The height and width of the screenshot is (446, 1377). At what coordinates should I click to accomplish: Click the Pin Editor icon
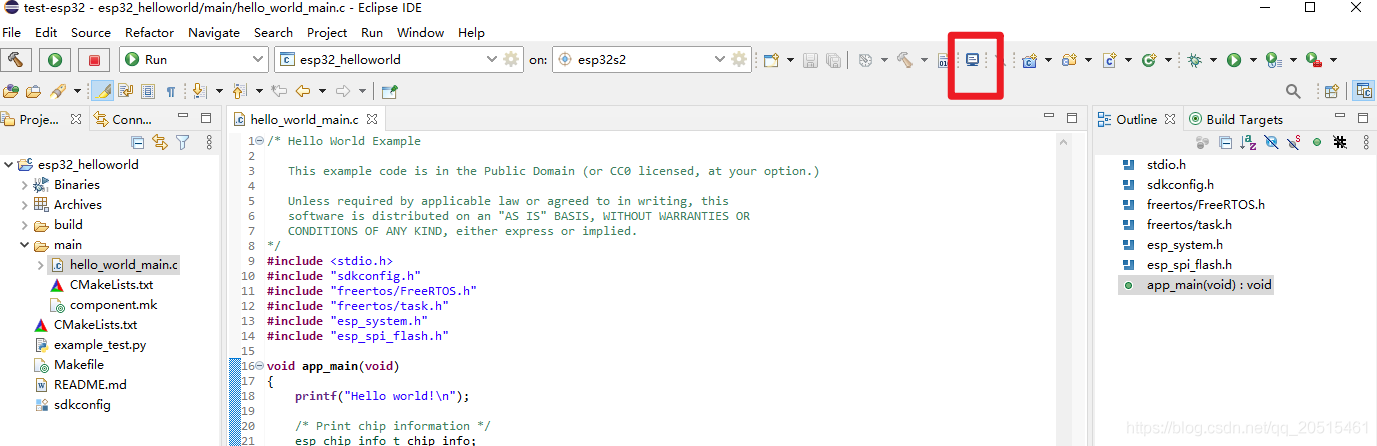[x=389, y=91]
